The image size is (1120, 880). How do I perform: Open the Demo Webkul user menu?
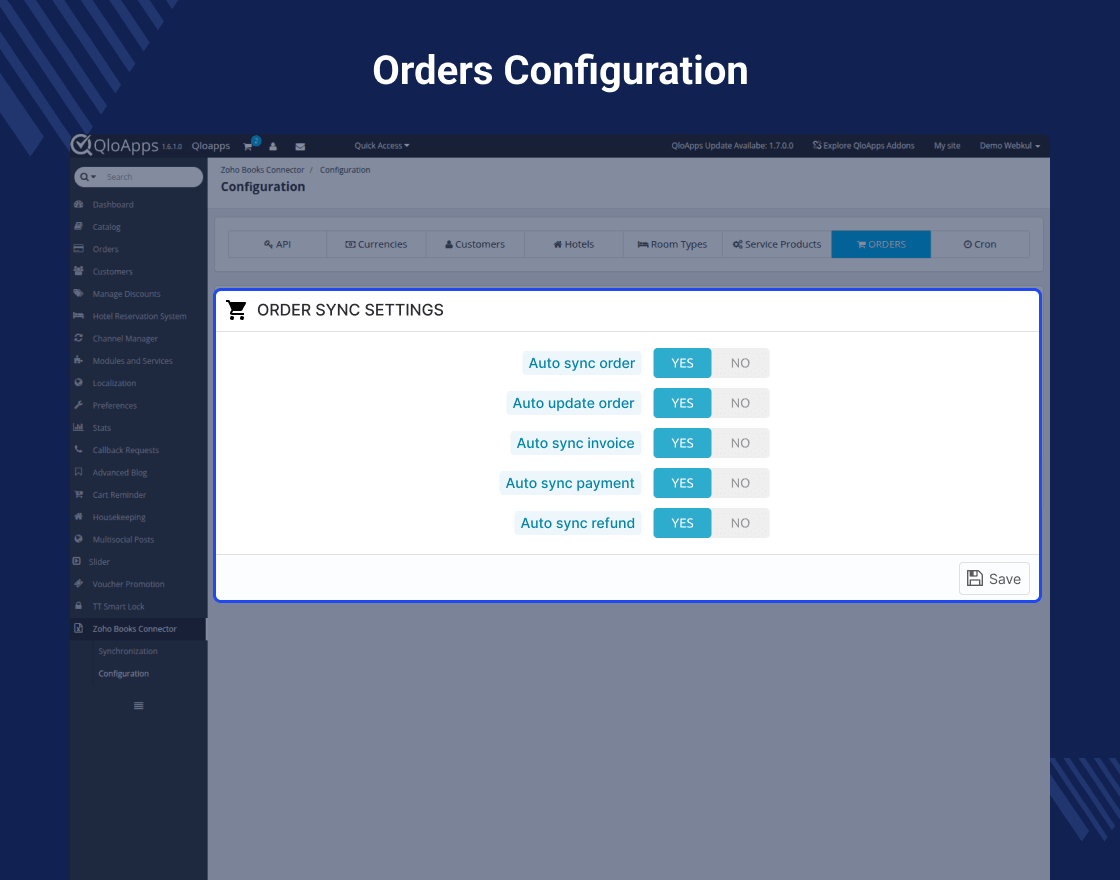(1009, 146)
